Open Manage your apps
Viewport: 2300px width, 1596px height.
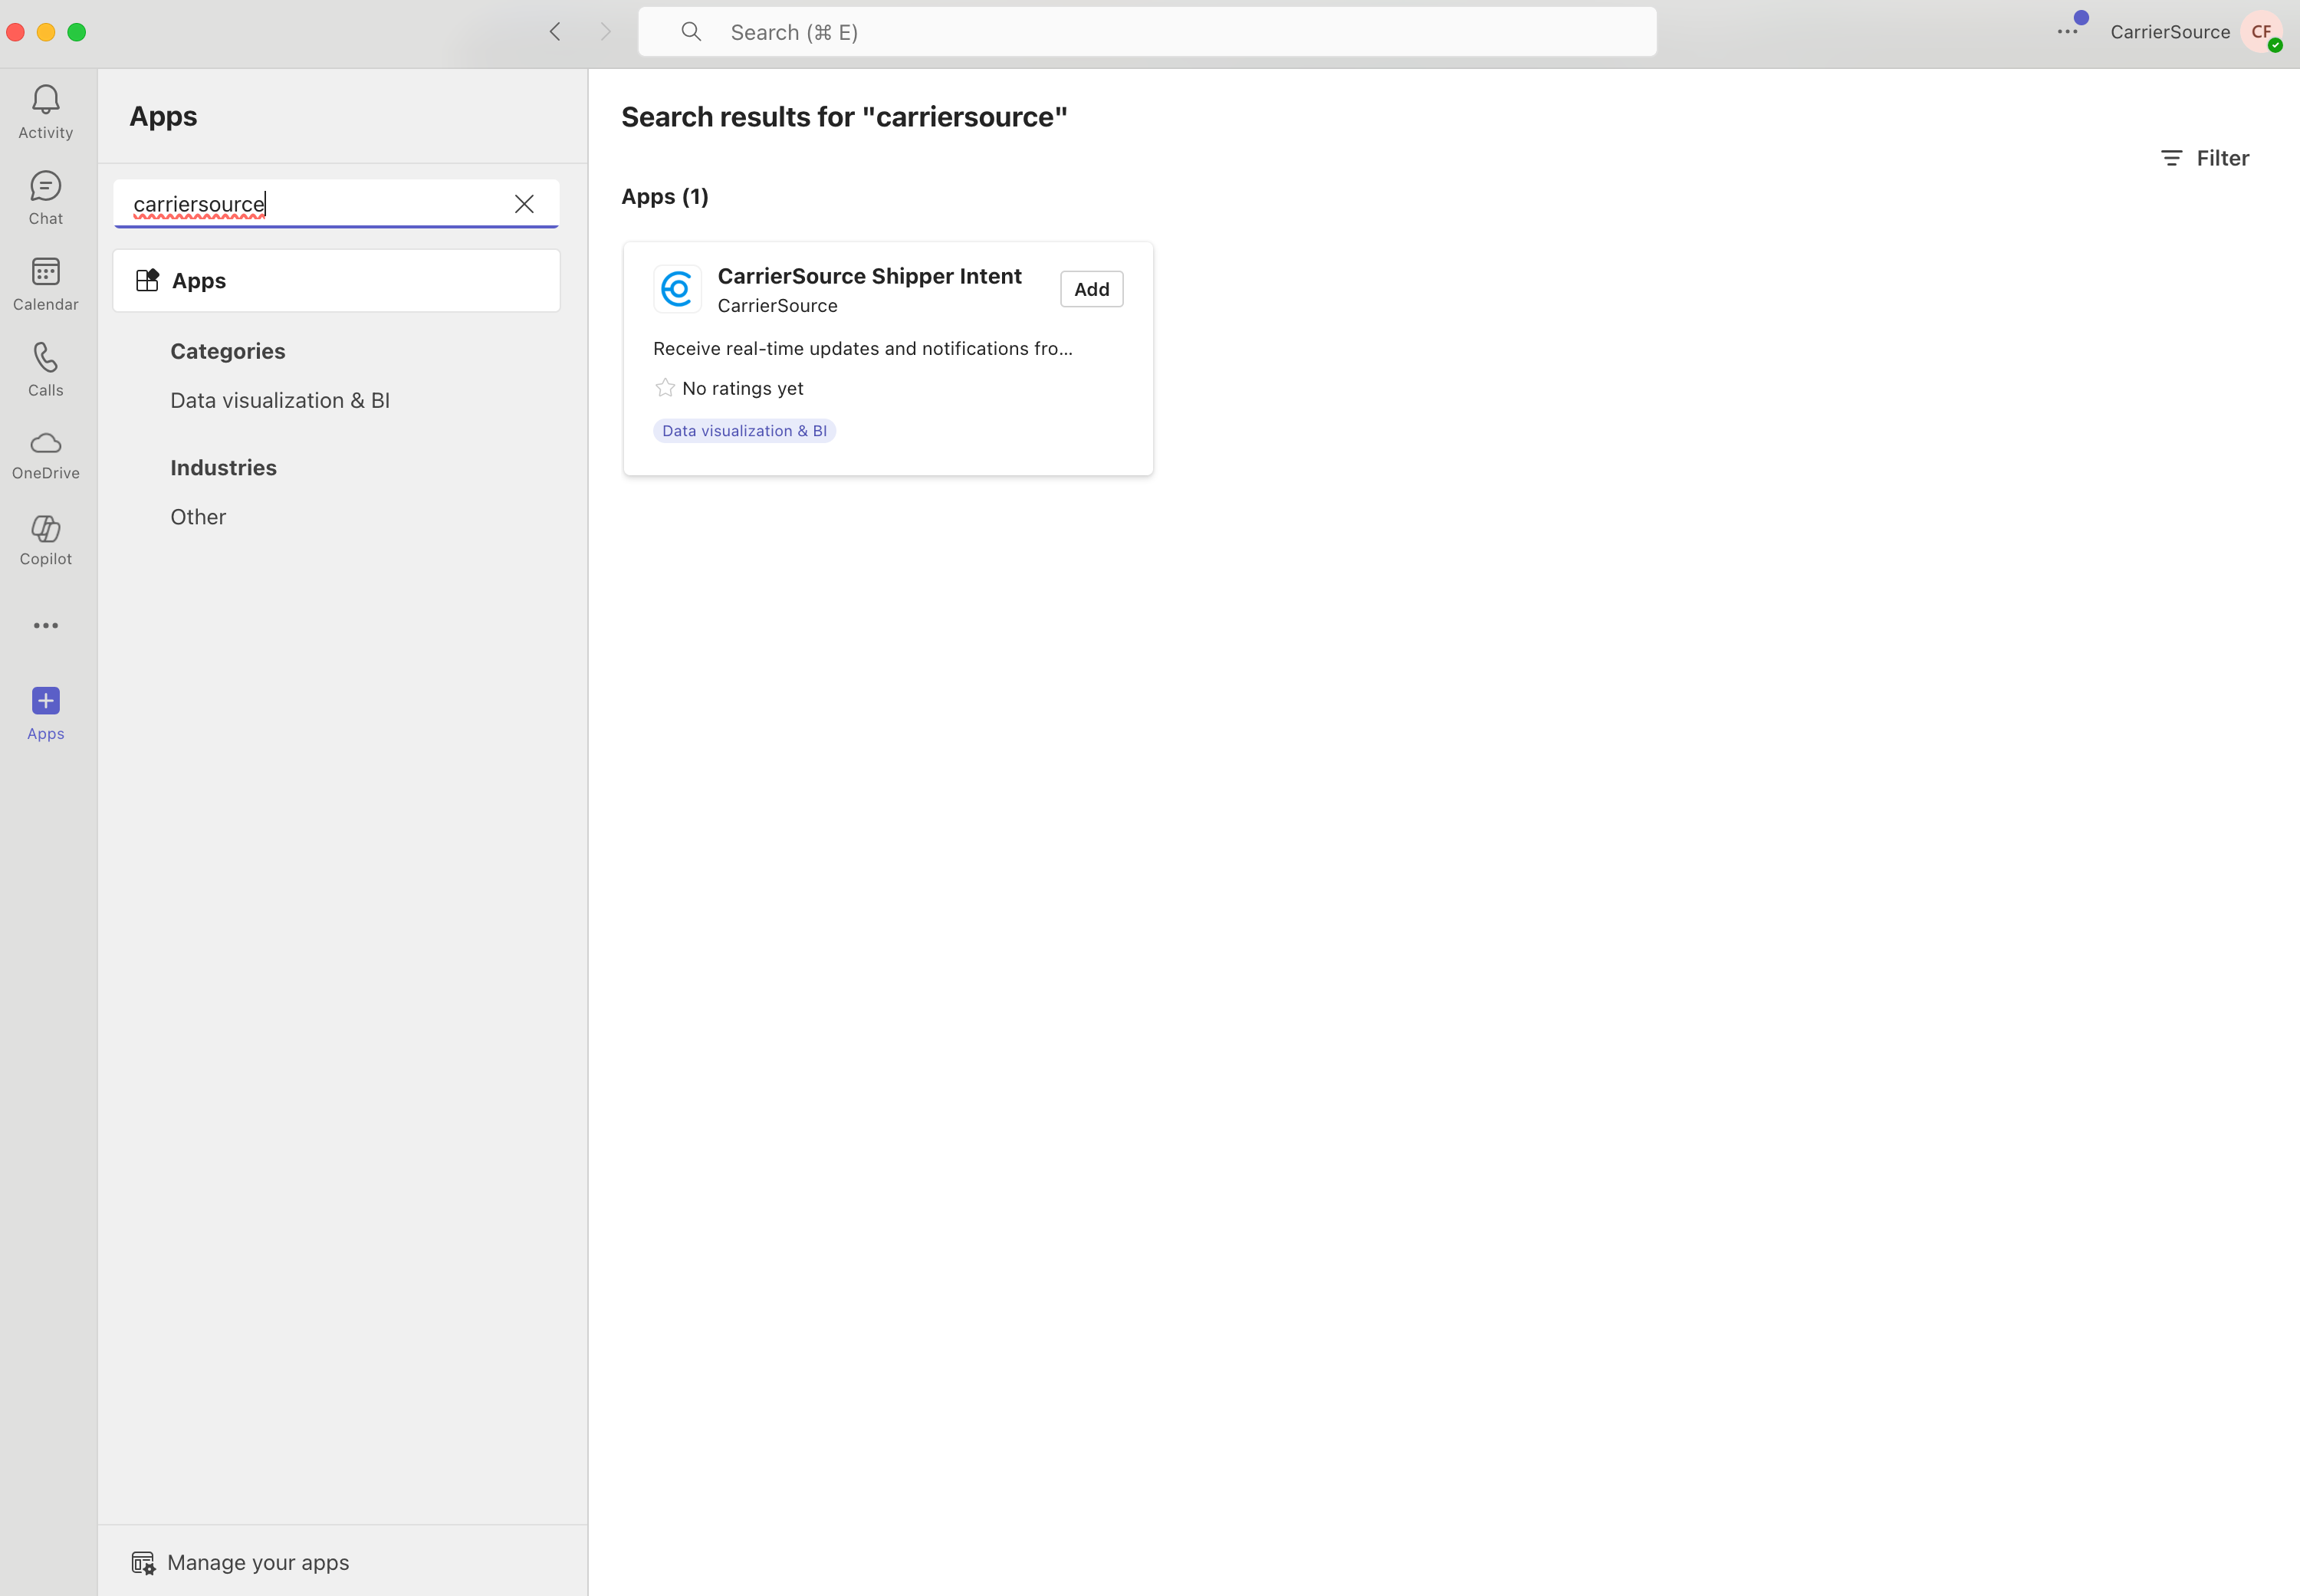point(241,1562)
